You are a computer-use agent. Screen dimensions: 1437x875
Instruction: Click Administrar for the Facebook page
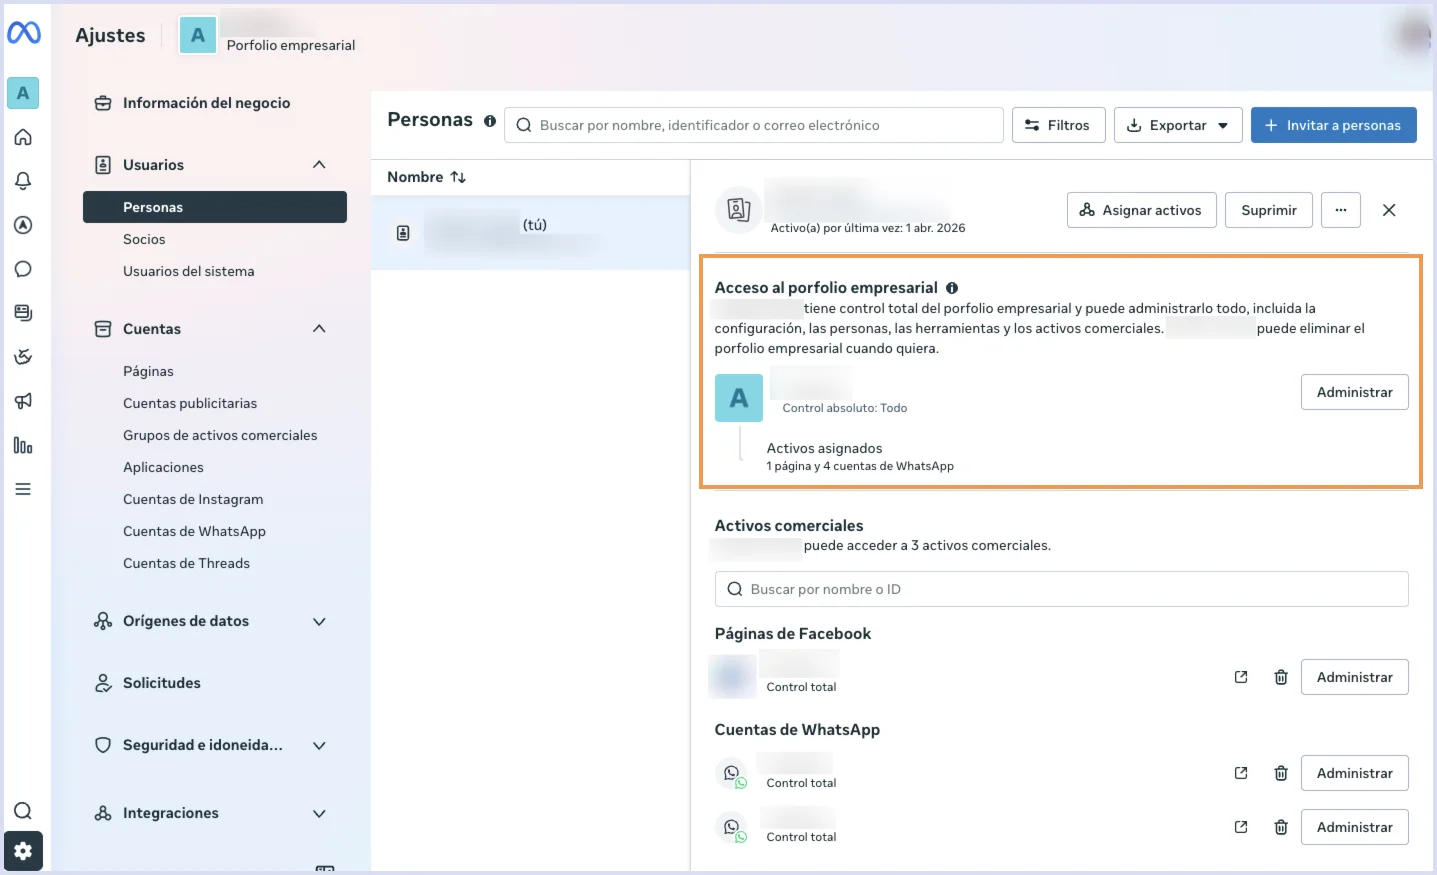1354,677
